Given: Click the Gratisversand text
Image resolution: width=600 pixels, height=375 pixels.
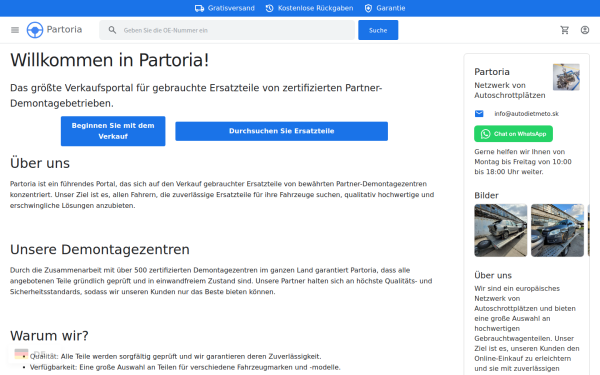Looking at the screenshot, I should point(231,8).
